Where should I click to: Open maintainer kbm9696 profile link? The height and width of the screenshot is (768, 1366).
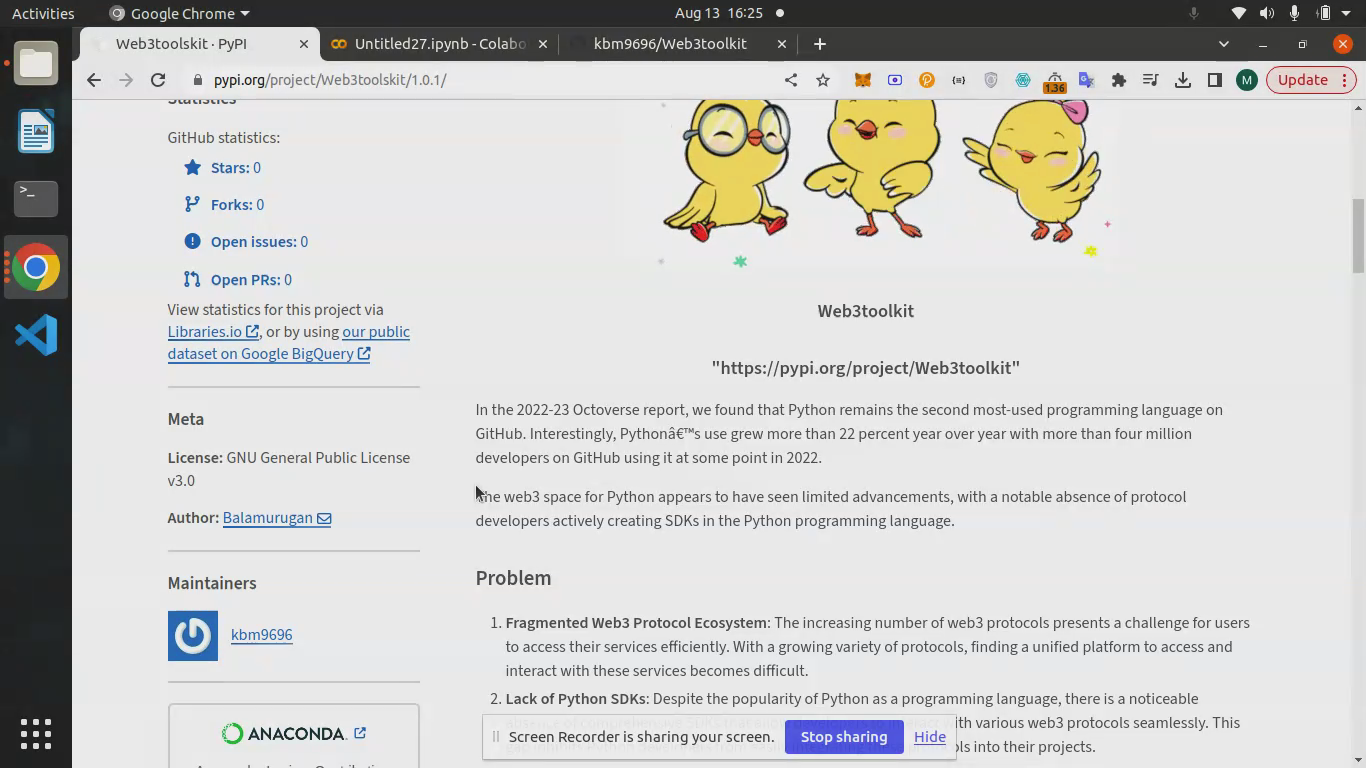pyautogui.click(x=261, y=635)
